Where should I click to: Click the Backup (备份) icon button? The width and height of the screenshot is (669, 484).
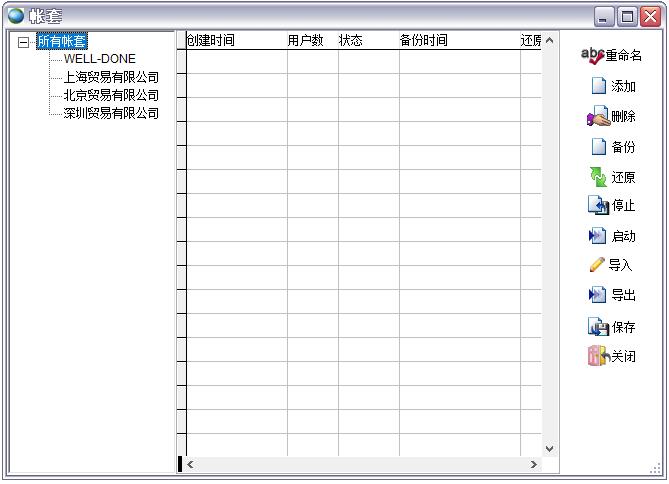pos(599,147)
